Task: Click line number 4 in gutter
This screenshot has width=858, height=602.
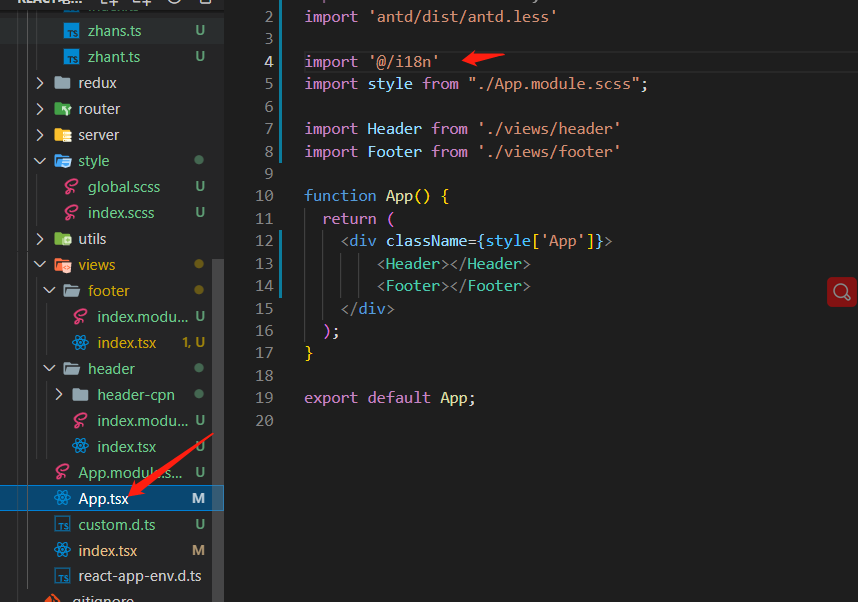Action: pos(269,62)
